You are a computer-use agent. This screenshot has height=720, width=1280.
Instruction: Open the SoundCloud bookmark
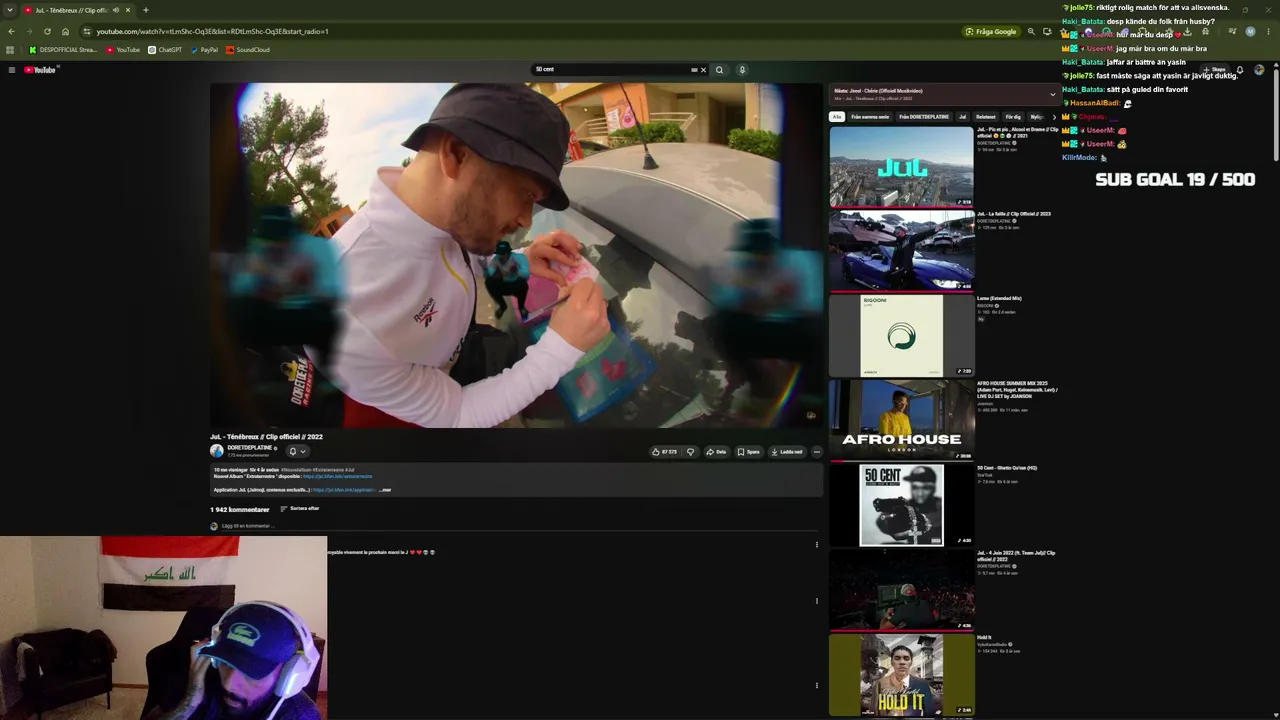[x=248, y=50]
